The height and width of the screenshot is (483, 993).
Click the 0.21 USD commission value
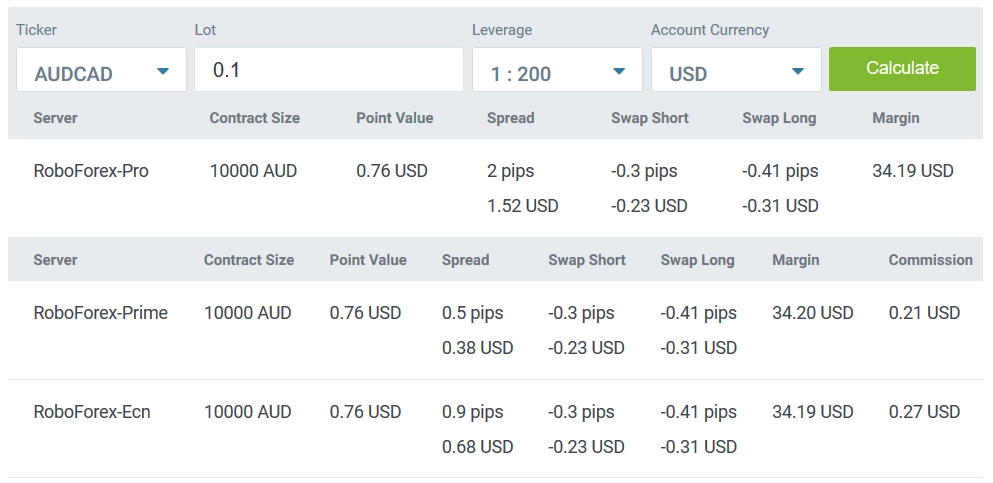click(925, 313)
